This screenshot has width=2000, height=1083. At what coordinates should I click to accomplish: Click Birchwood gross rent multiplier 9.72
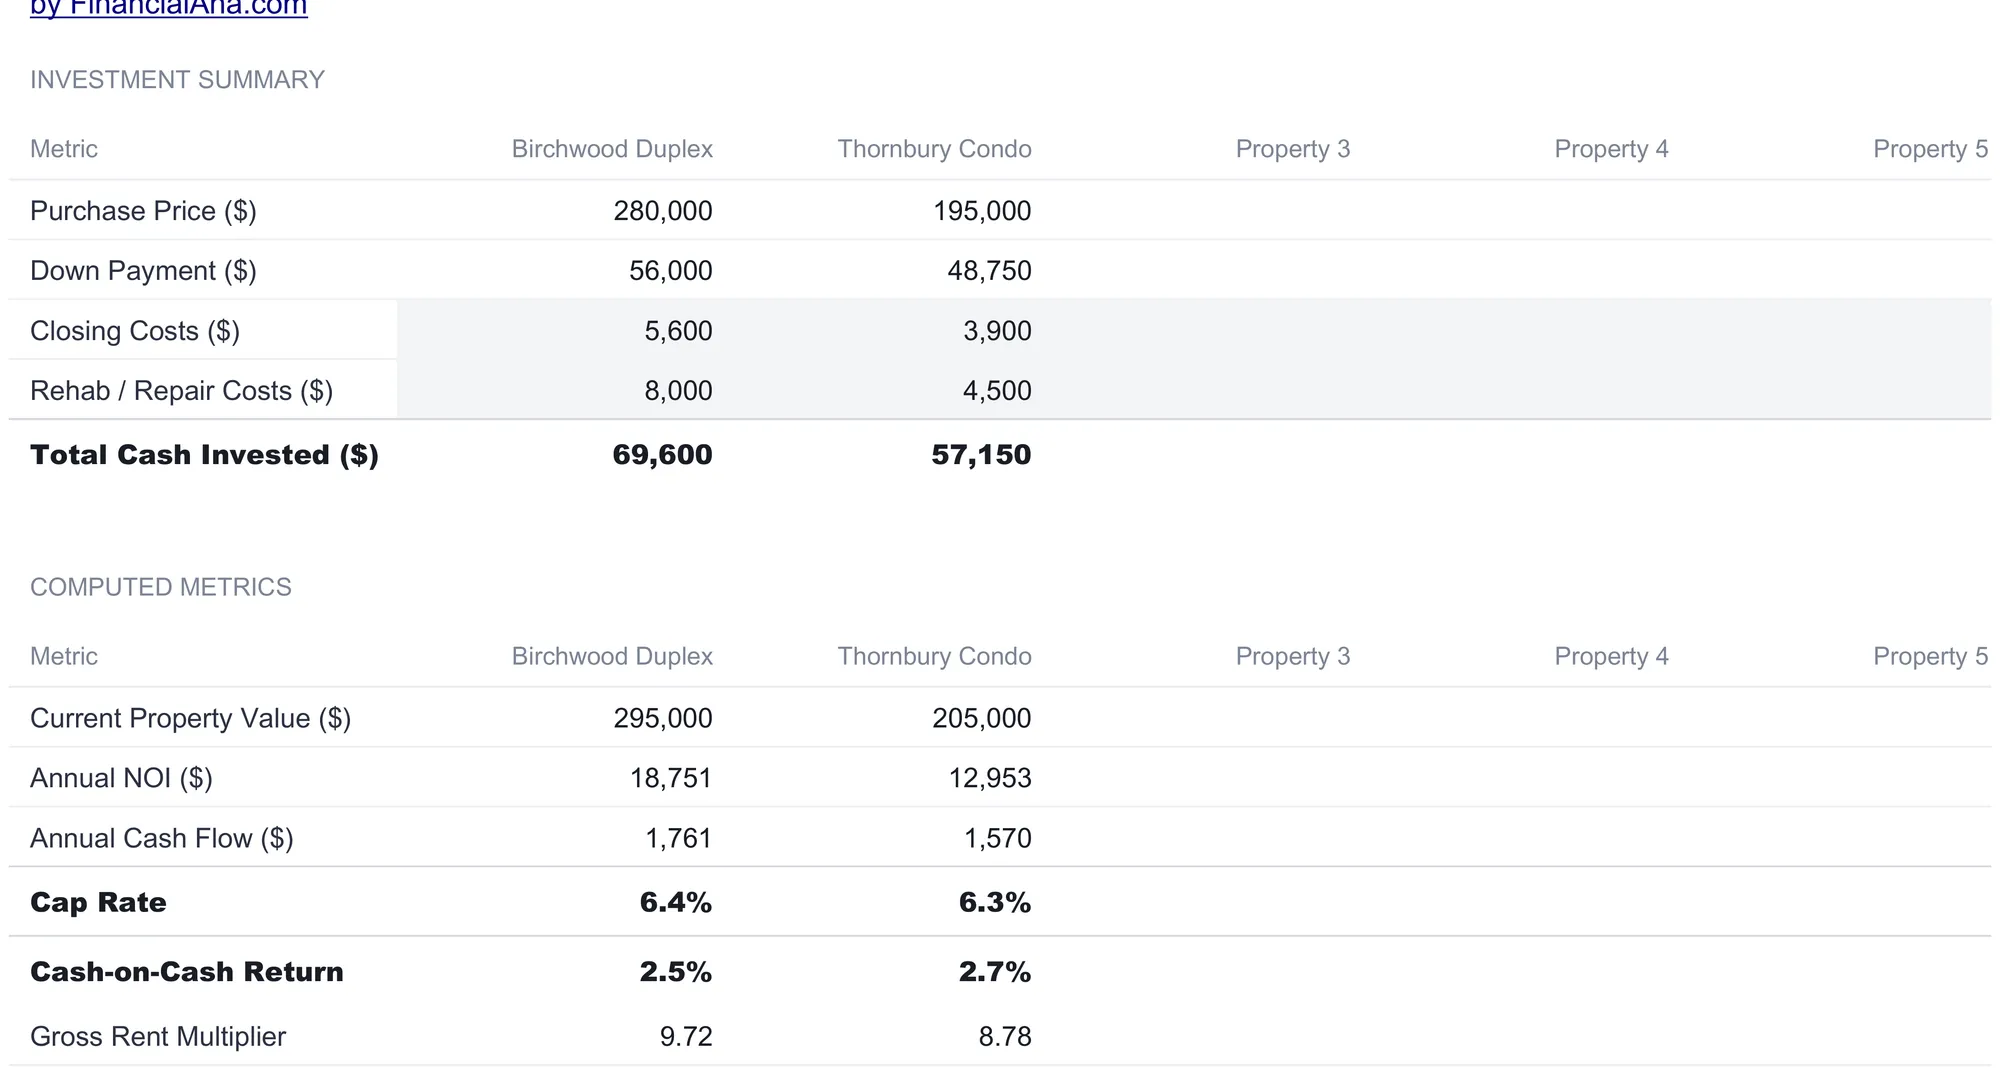(x=686, y=1037)
